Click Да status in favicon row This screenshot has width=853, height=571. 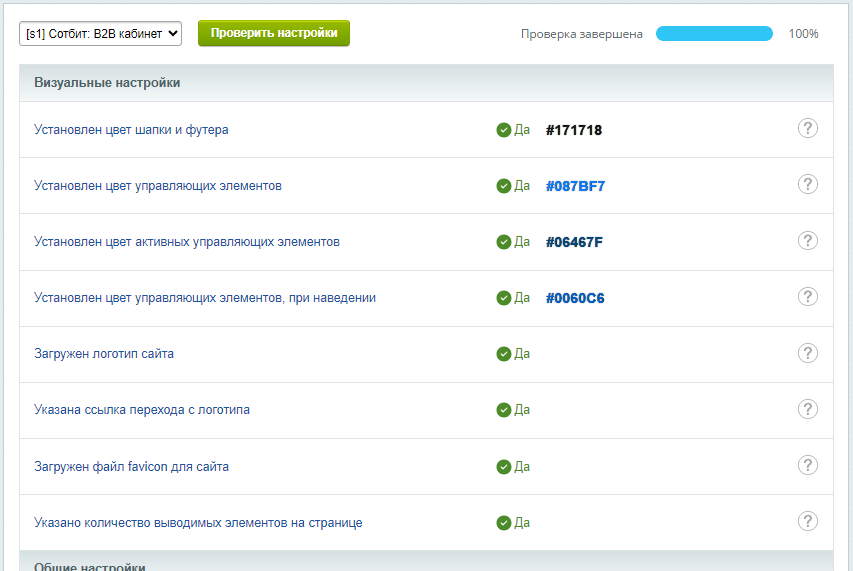(522, 467)
